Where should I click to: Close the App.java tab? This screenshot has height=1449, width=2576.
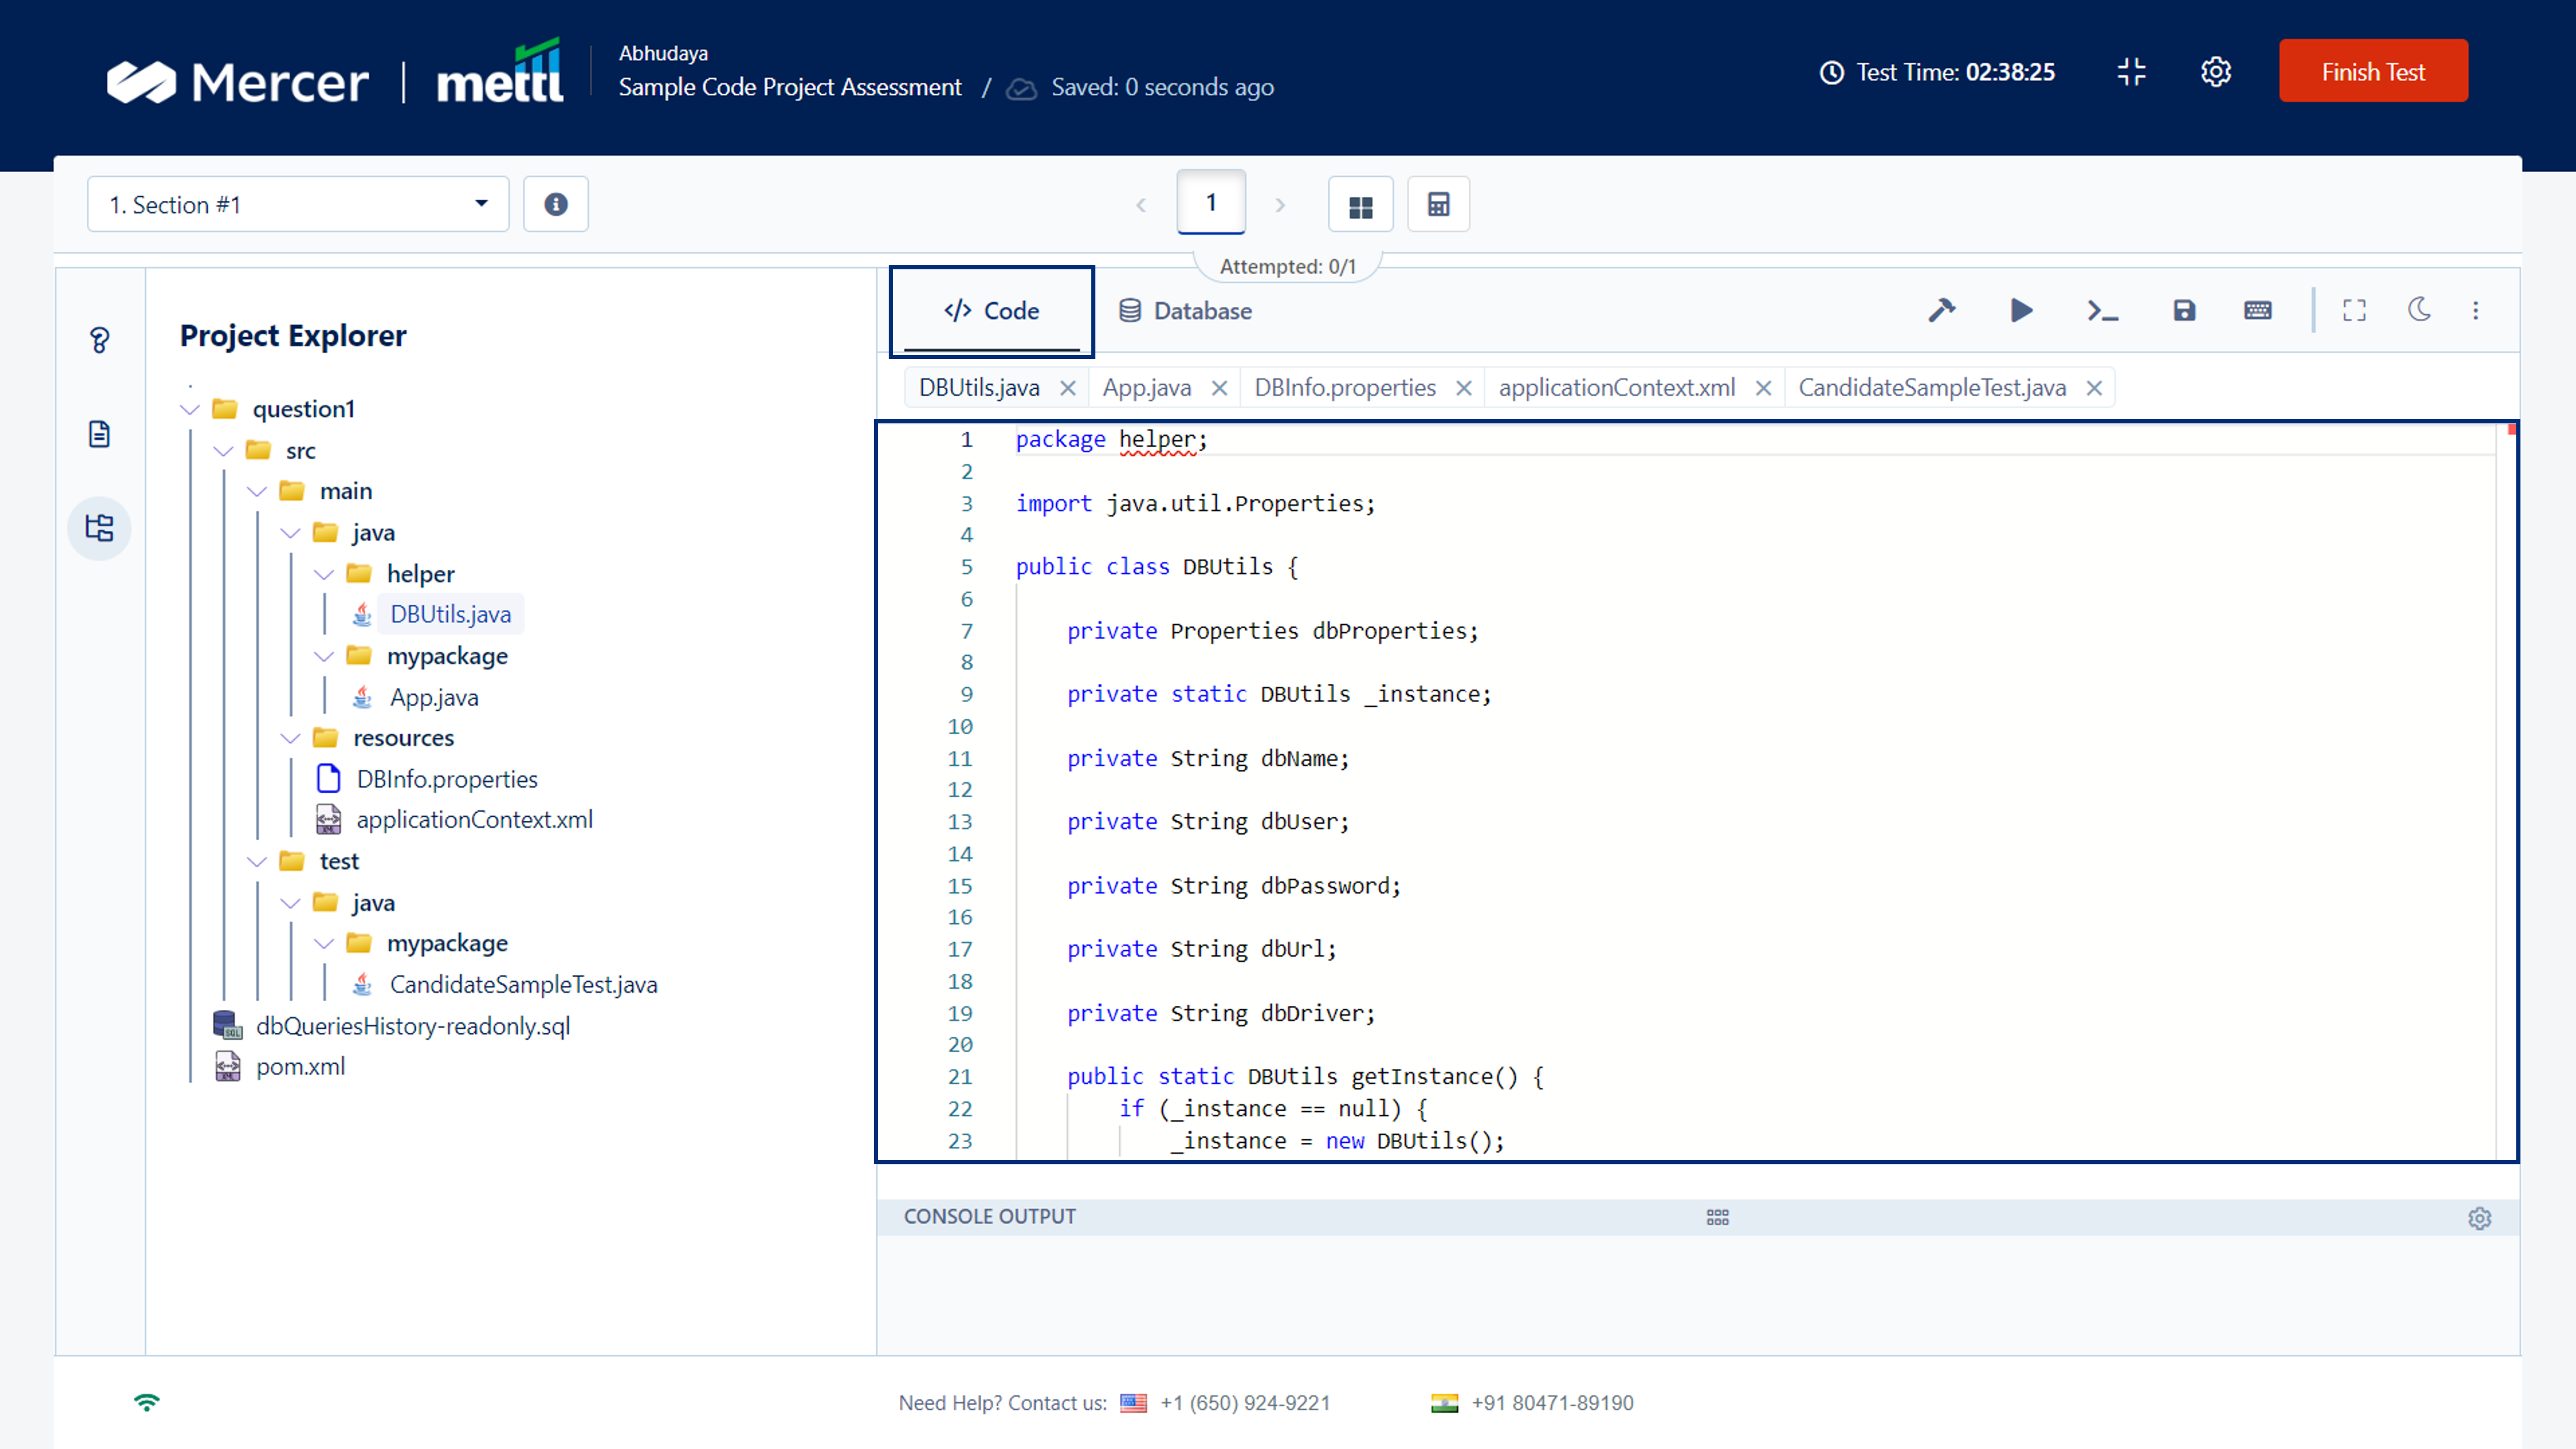click(x=1219, y=388)
